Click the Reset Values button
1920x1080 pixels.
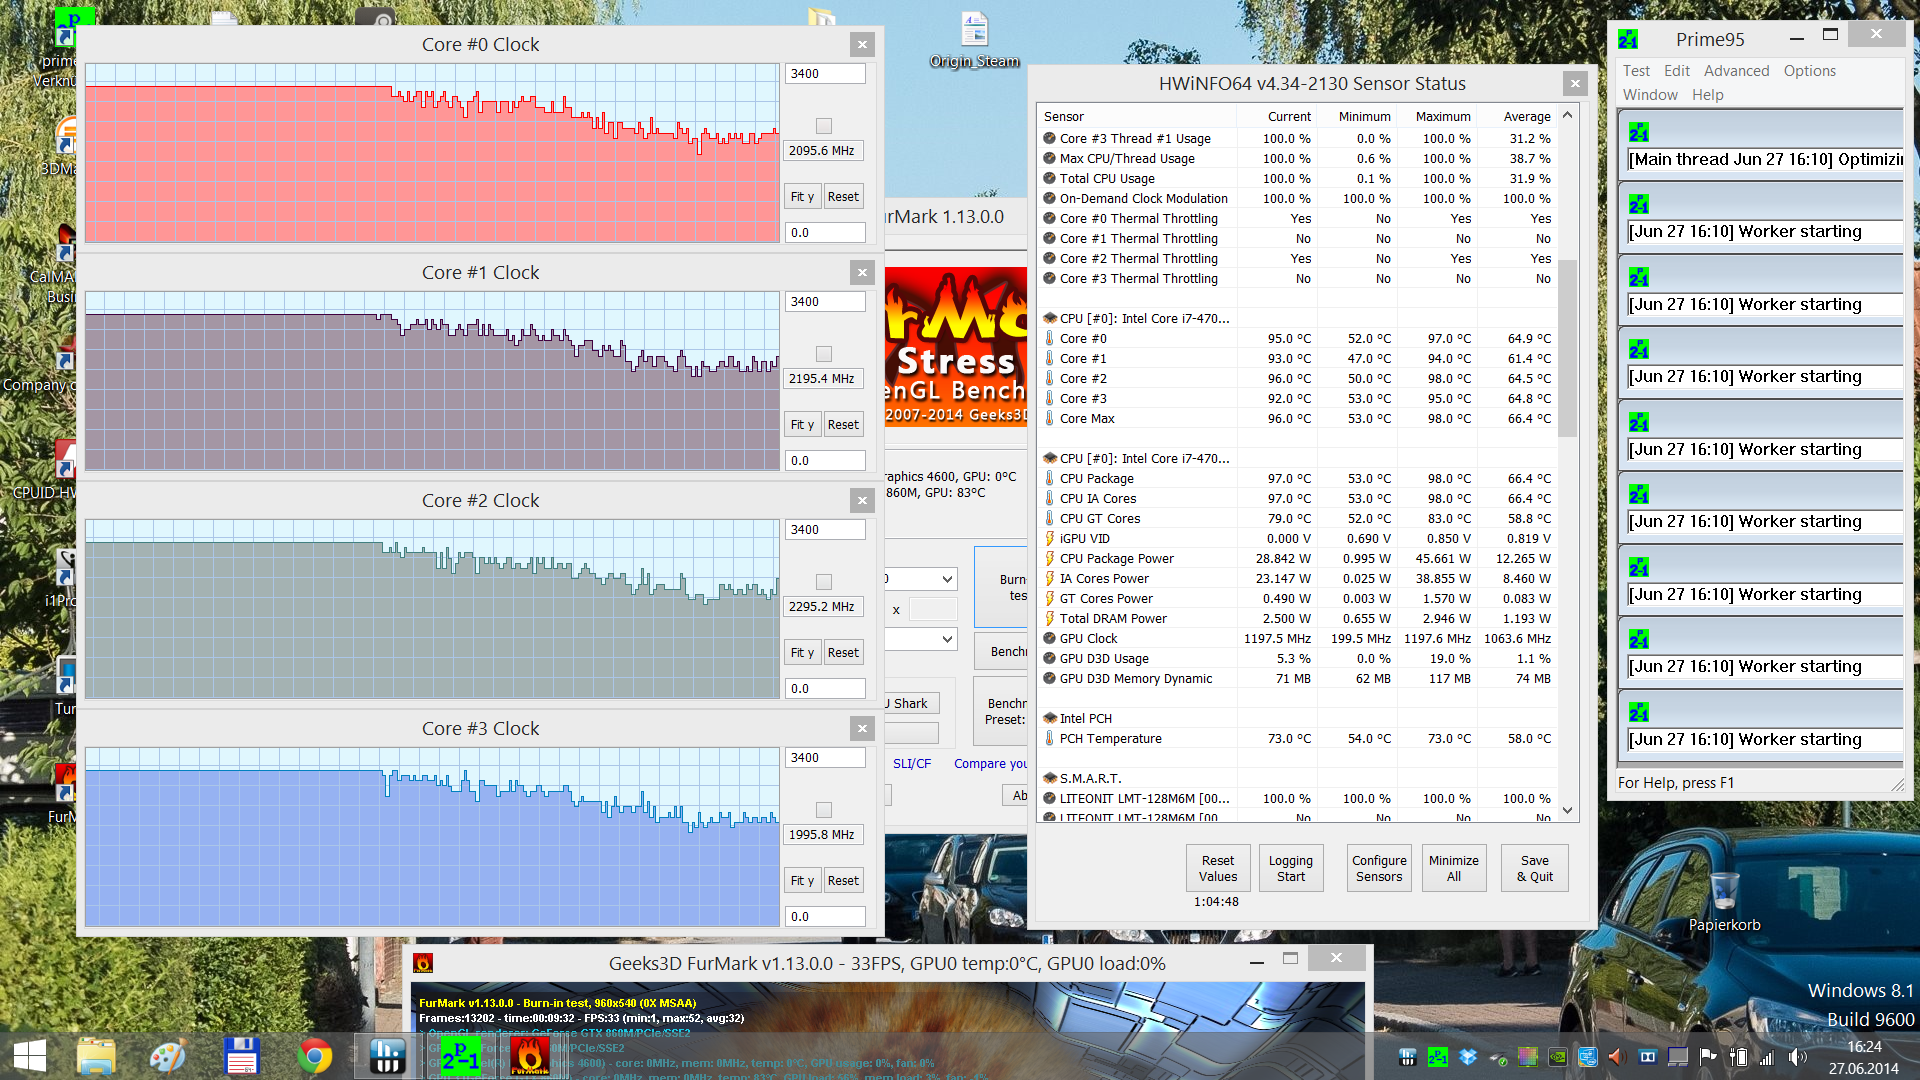1217,868
